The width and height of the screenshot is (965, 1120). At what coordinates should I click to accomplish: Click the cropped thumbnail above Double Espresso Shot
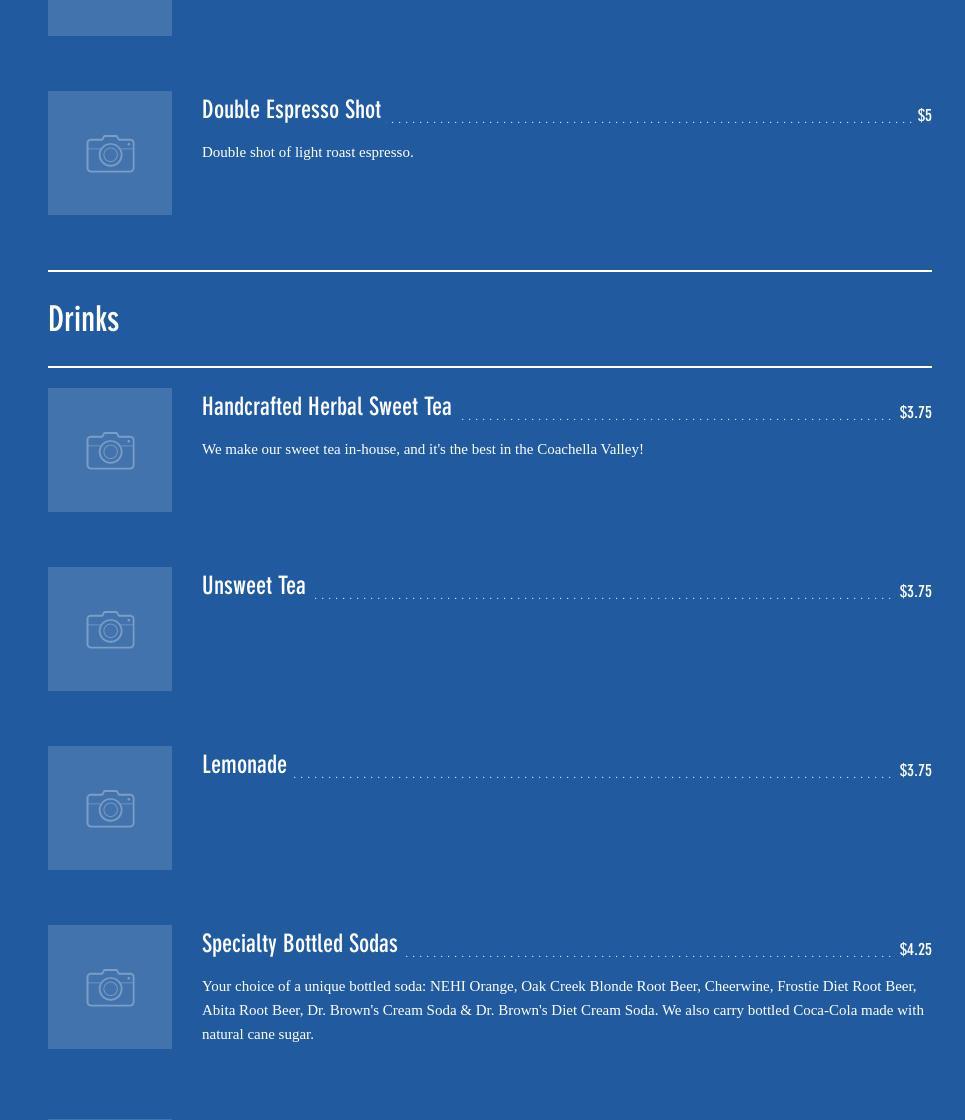(110, 17)
